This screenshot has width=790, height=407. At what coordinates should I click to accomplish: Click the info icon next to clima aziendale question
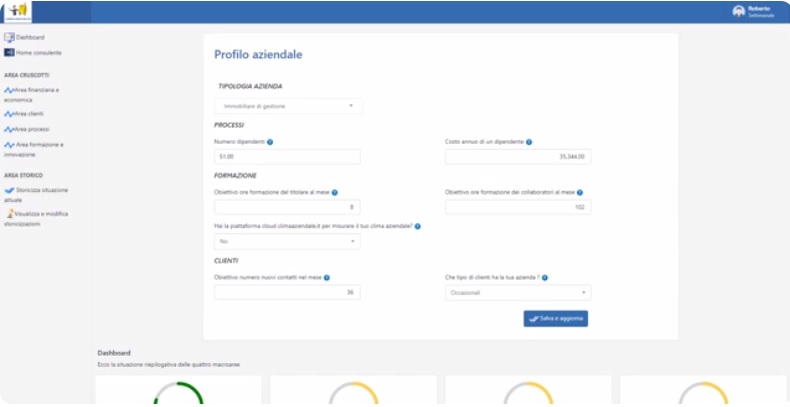coord(417,226)
